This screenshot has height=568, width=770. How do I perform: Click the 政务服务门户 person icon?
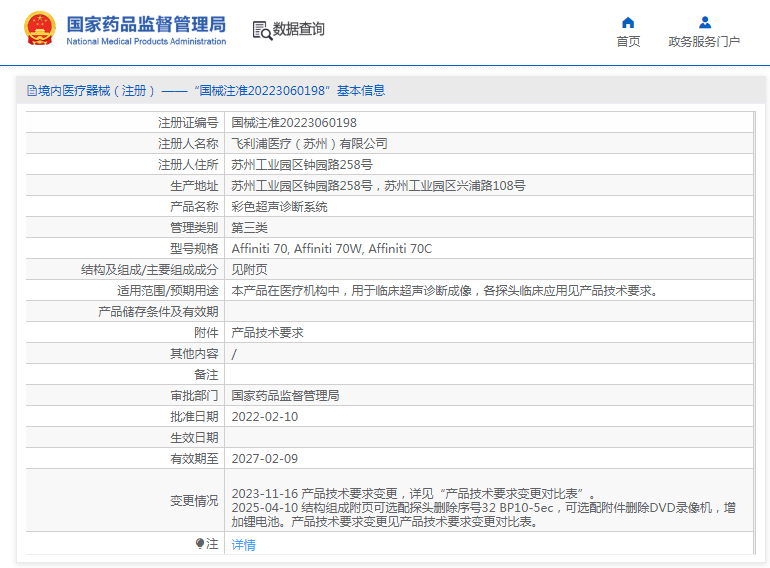704,22
